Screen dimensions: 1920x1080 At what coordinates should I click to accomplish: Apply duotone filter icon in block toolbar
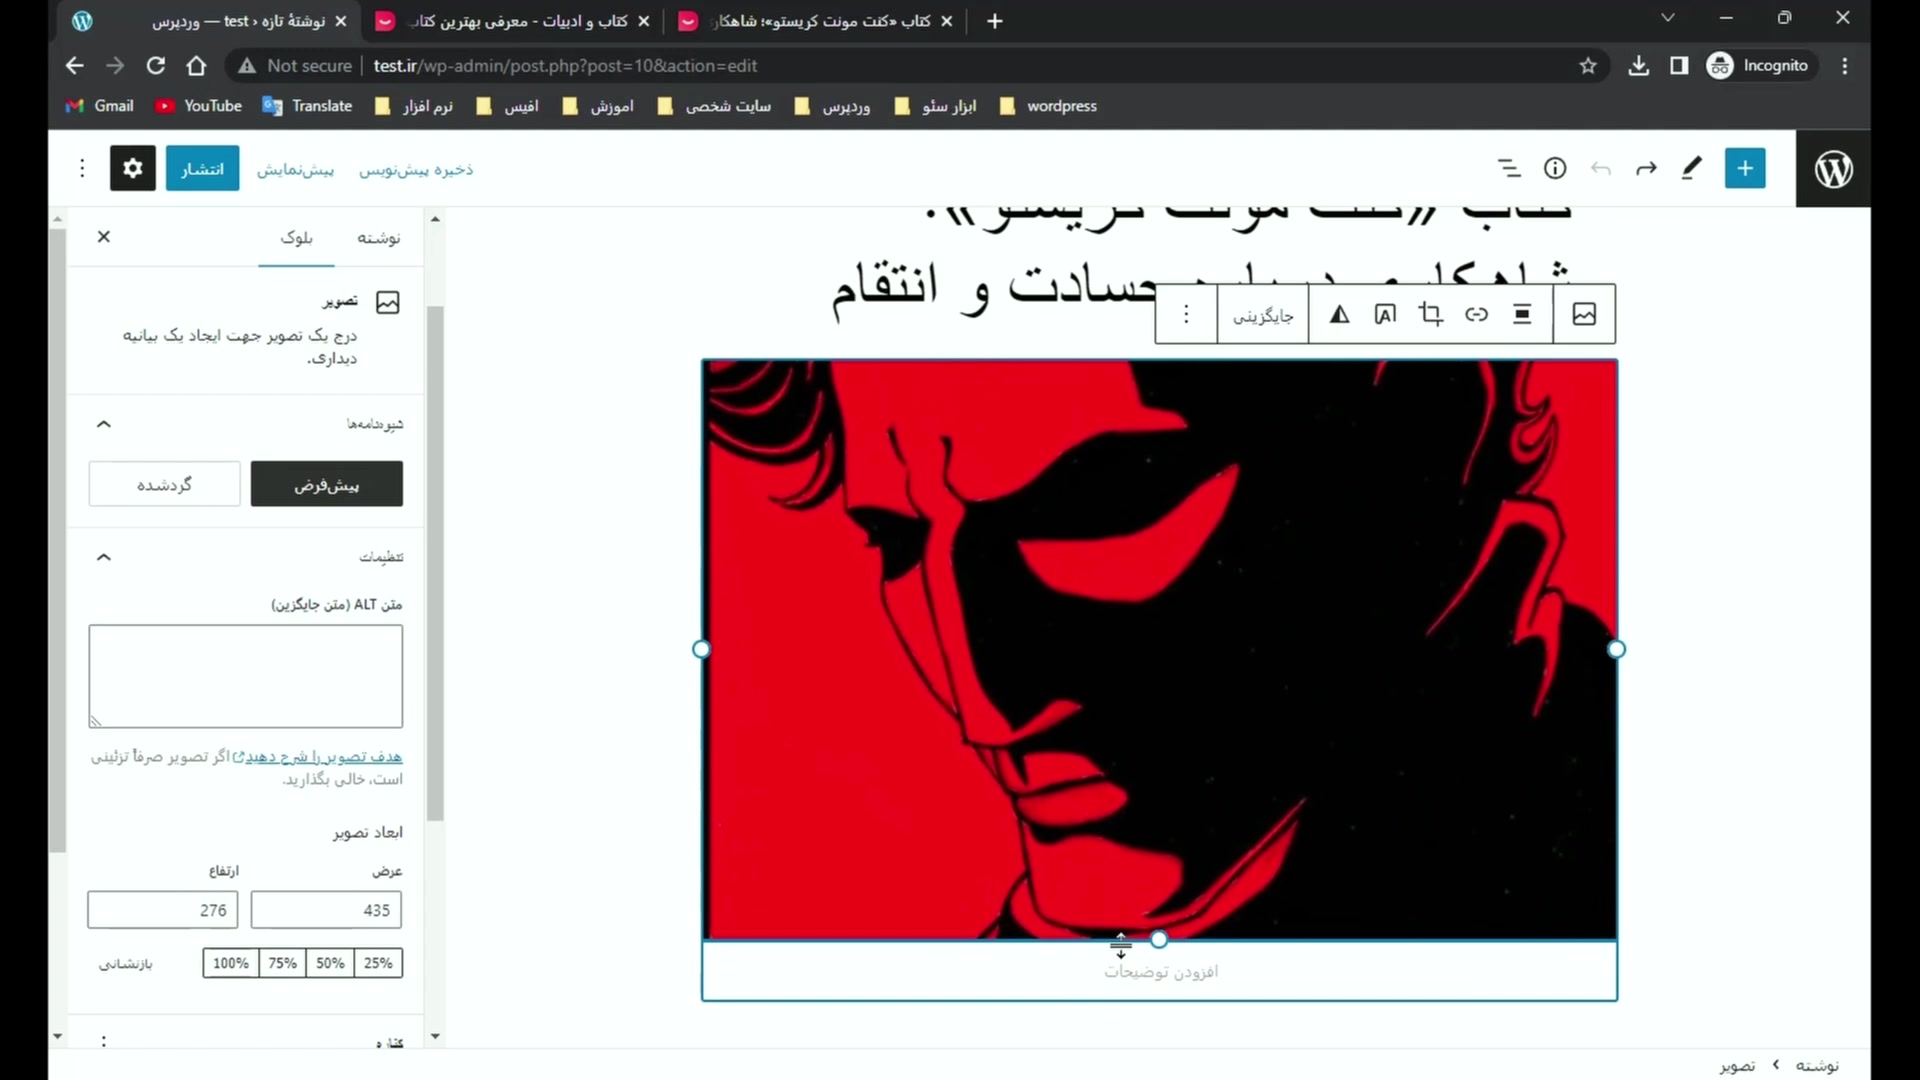[1339, 314]
